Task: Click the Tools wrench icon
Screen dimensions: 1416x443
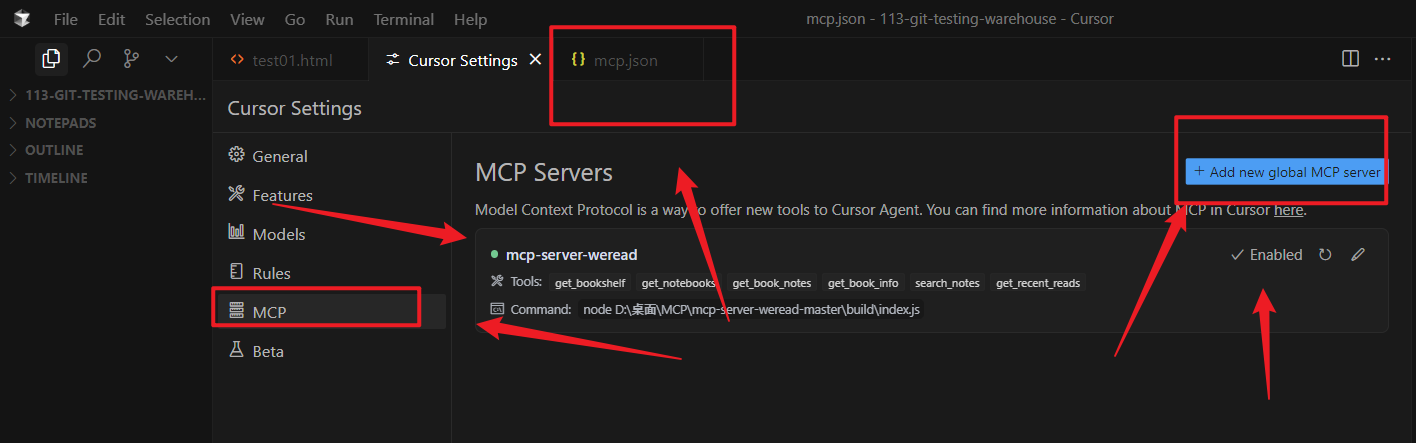Action: pyautogui.click(x=497, y=282)
